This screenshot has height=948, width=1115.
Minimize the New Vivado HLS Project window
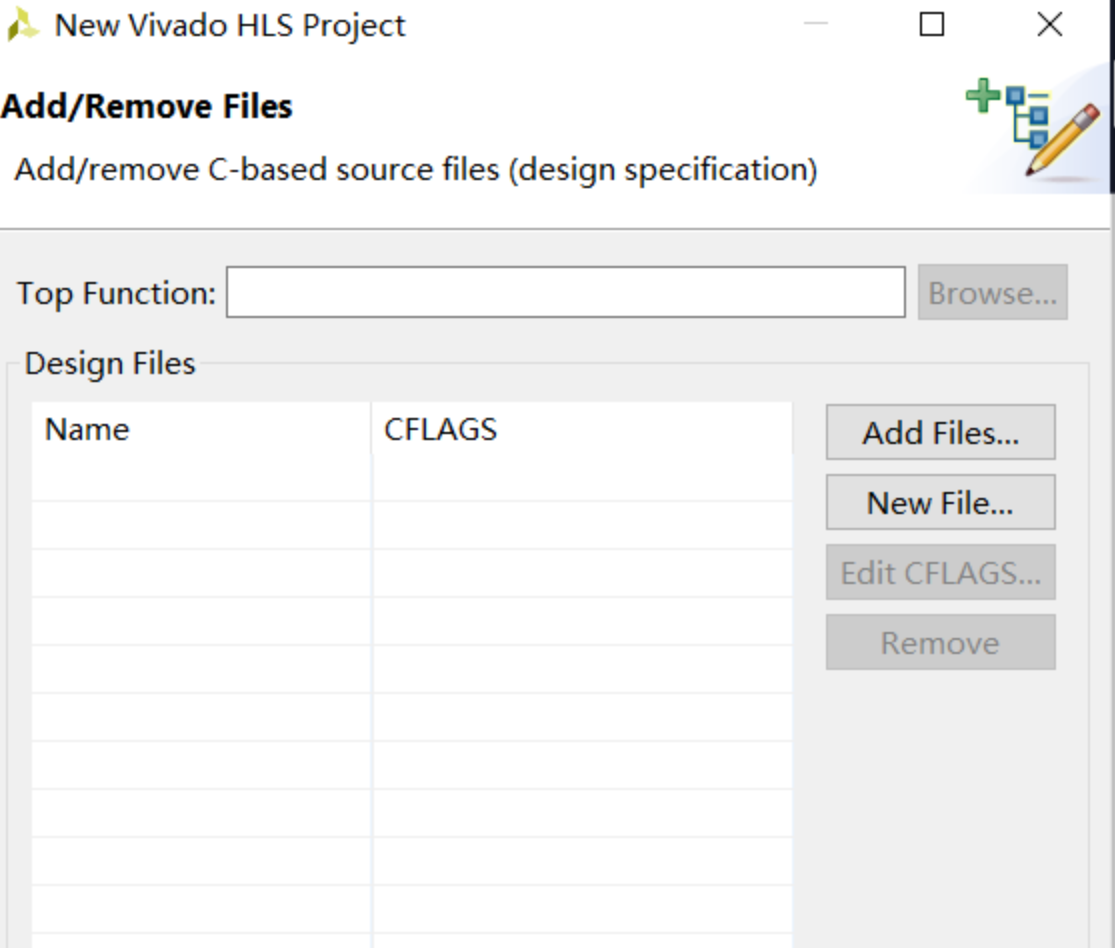[x=816, y=24]
